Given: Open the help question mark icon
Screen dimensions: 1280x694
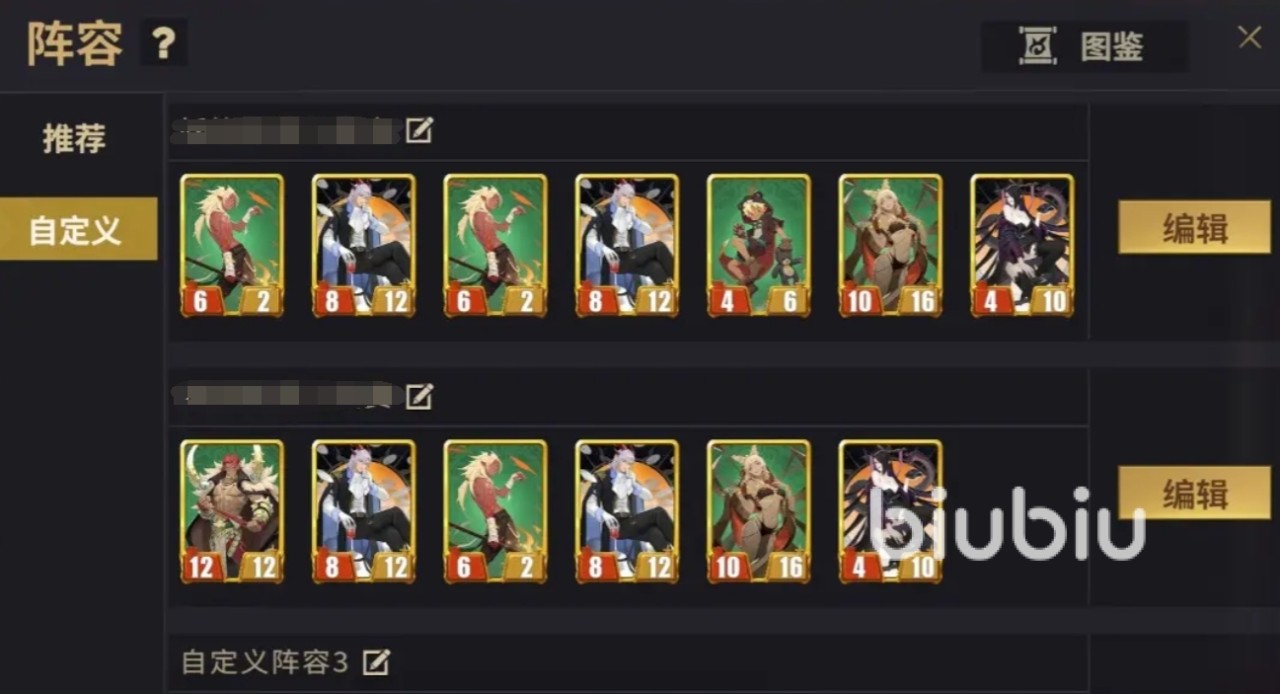Looking at the screenshot, I should [x=164, y=43].
